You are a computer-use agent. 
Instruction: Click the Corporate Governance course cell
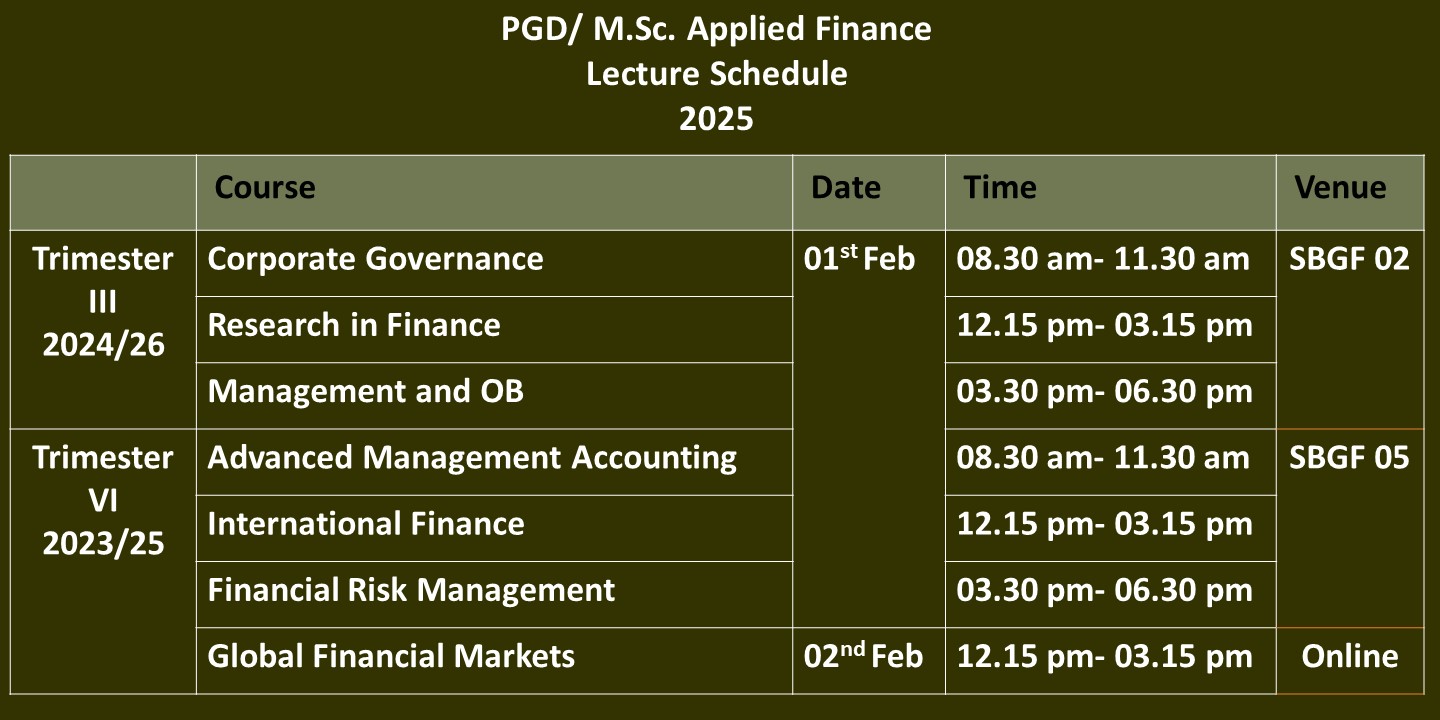tap(494, 263)
